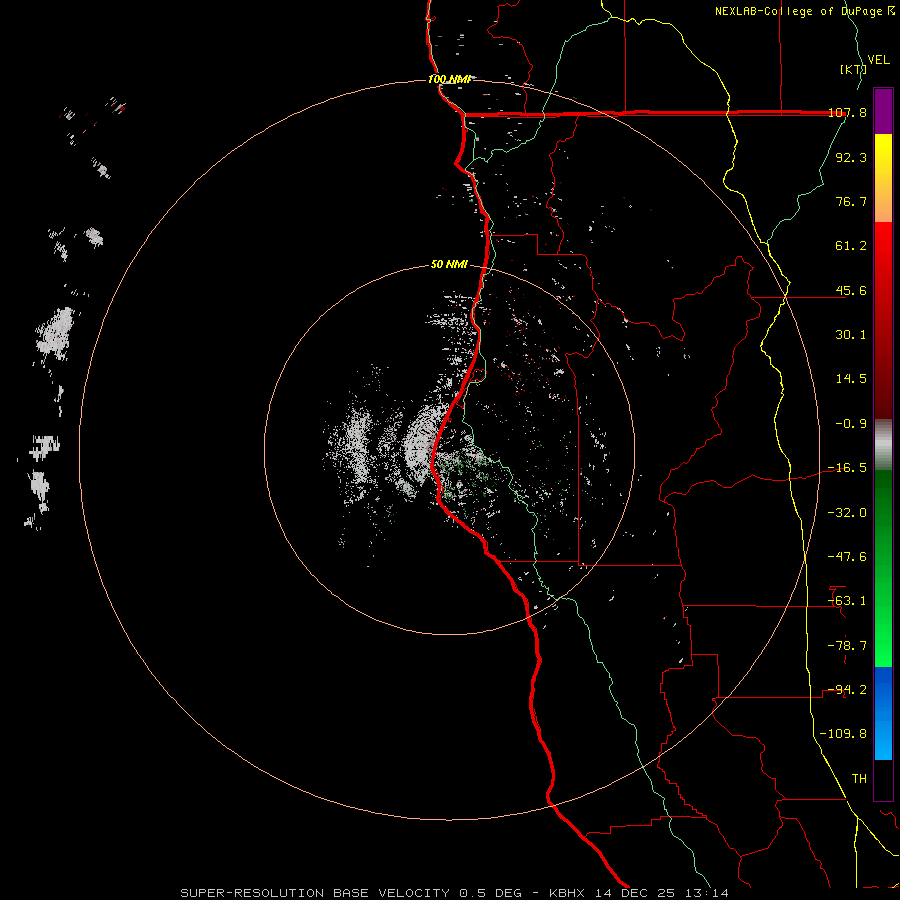900x900 pixels.
Task: Click the 100 NMI range ring label
Action: coord(450,79)
